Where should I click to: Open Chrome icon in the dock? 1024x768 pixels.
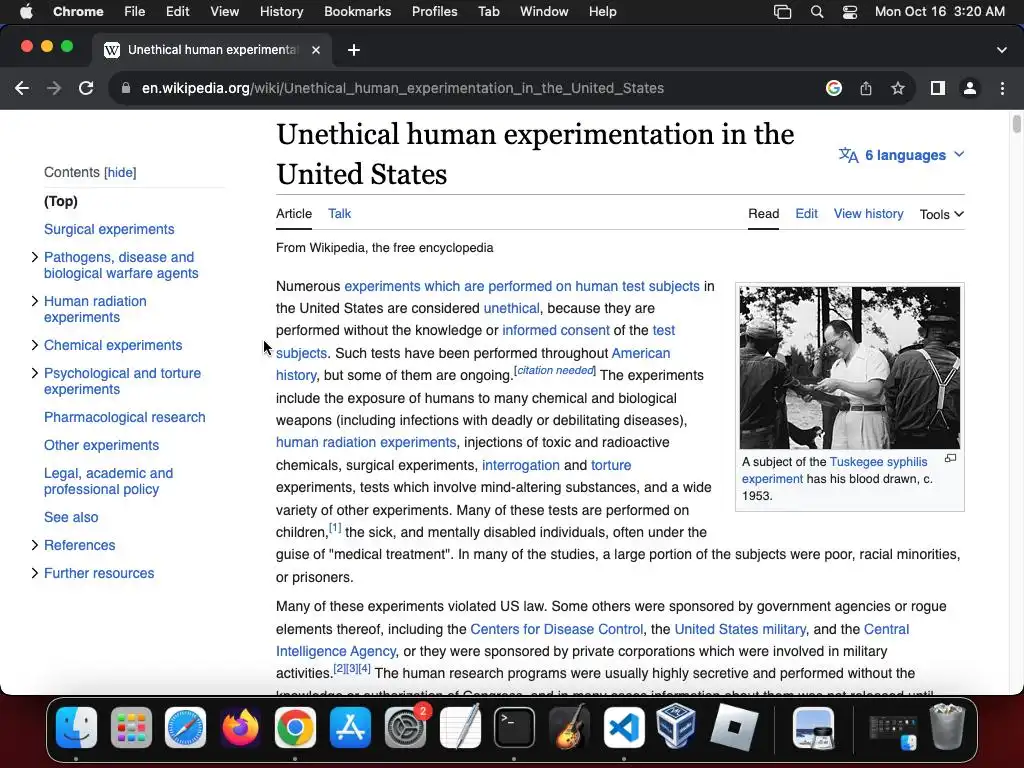pyautogui.click(x=295, y=727)
